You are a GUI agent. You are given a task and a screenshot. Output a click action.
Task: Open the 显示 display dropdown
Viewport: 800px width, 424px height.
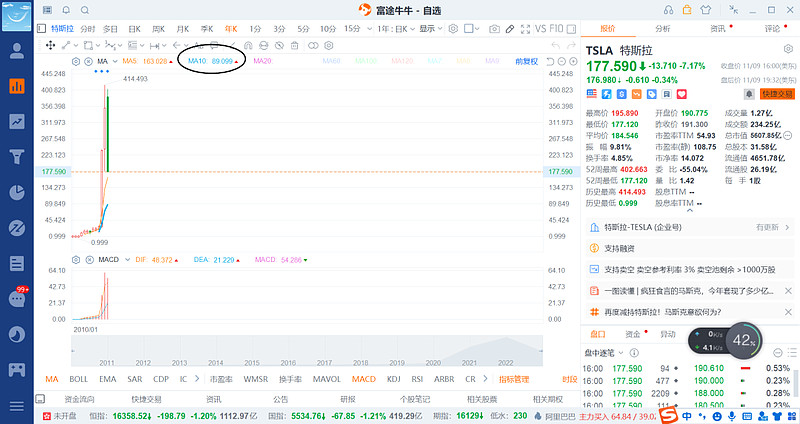pos(431,29)
